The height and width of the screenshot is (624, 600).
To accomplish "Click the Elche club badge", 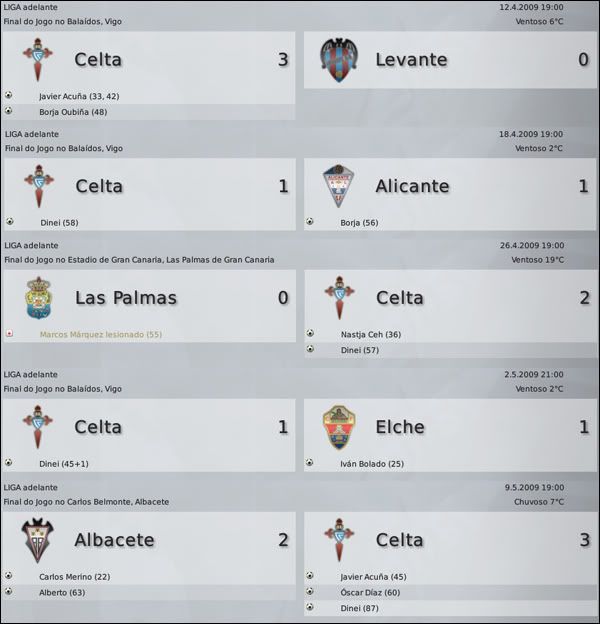I will point(339,427).
